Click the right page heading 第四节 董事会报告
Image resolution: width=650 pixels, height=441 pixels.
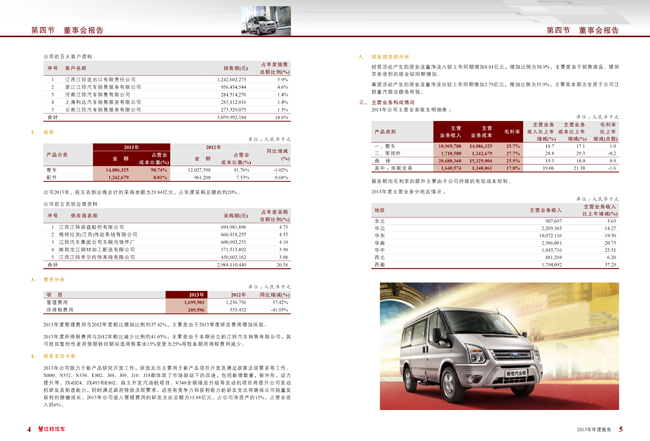tap(582, 30)
